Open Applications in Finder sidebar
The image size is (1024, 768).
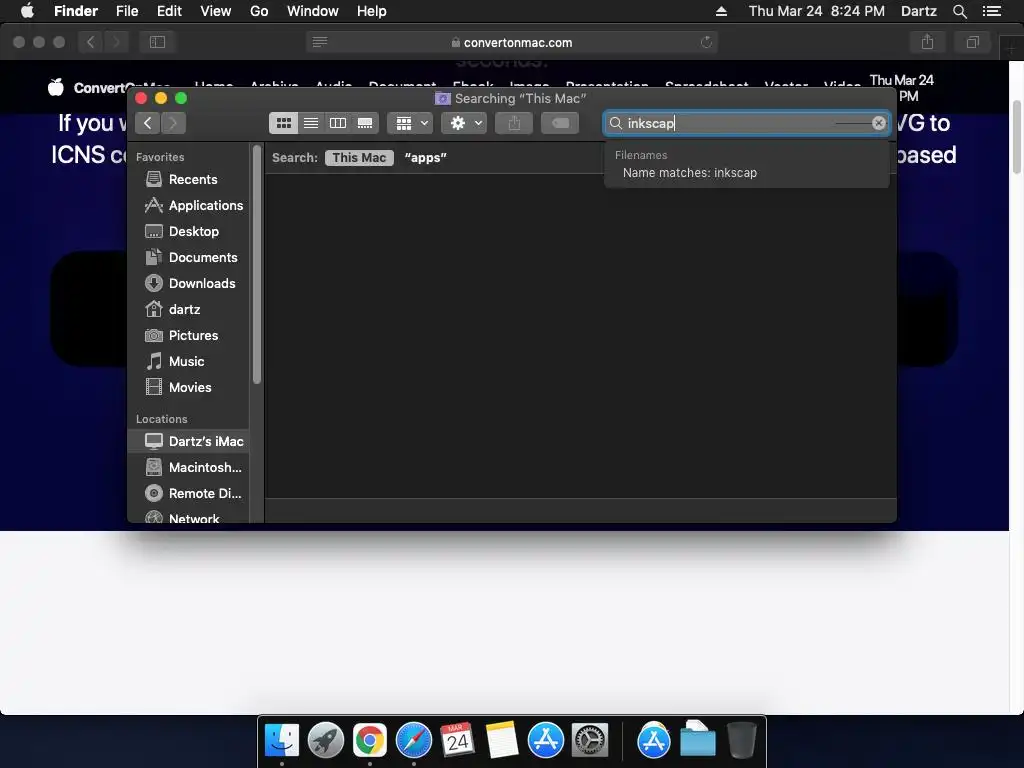189,205
